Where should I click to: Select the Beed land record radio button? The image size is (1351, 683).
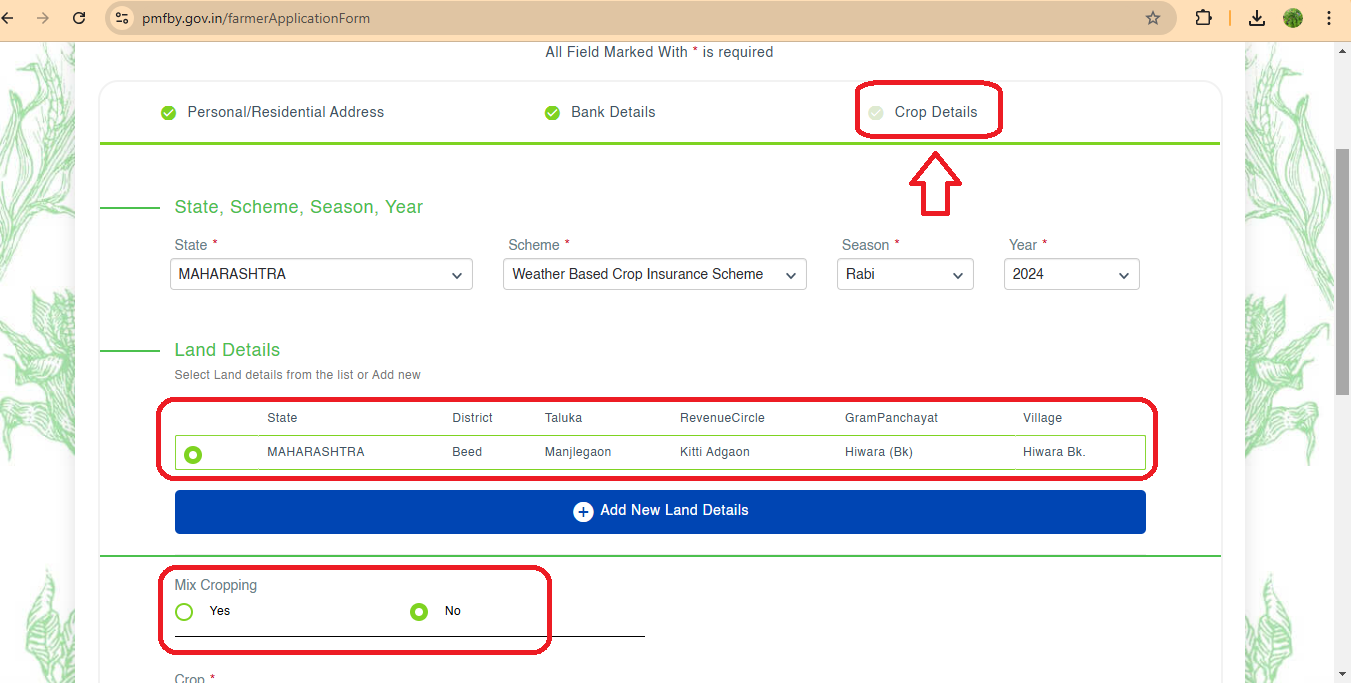[x=193, y=454]
